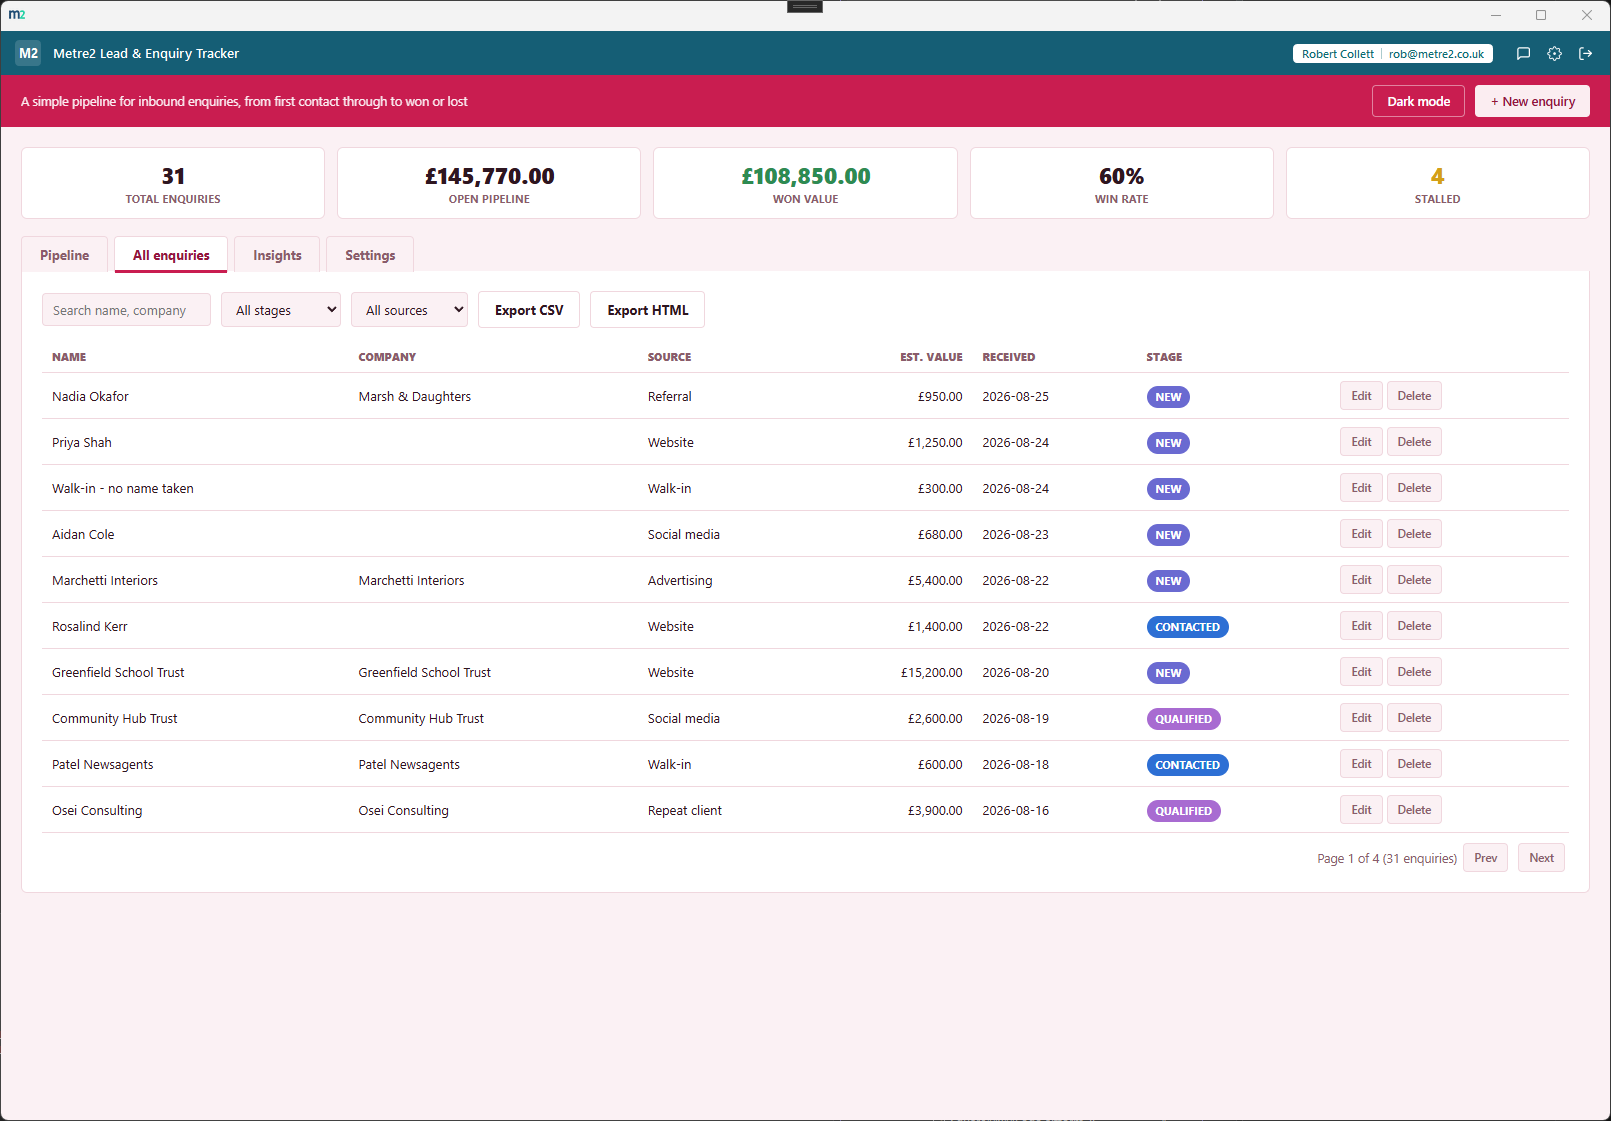Click the NEW badge for Nadia Okafor
The width and height of the screenshot is (1611, 1121).
pyautogui.click(x=1168, y=397)
